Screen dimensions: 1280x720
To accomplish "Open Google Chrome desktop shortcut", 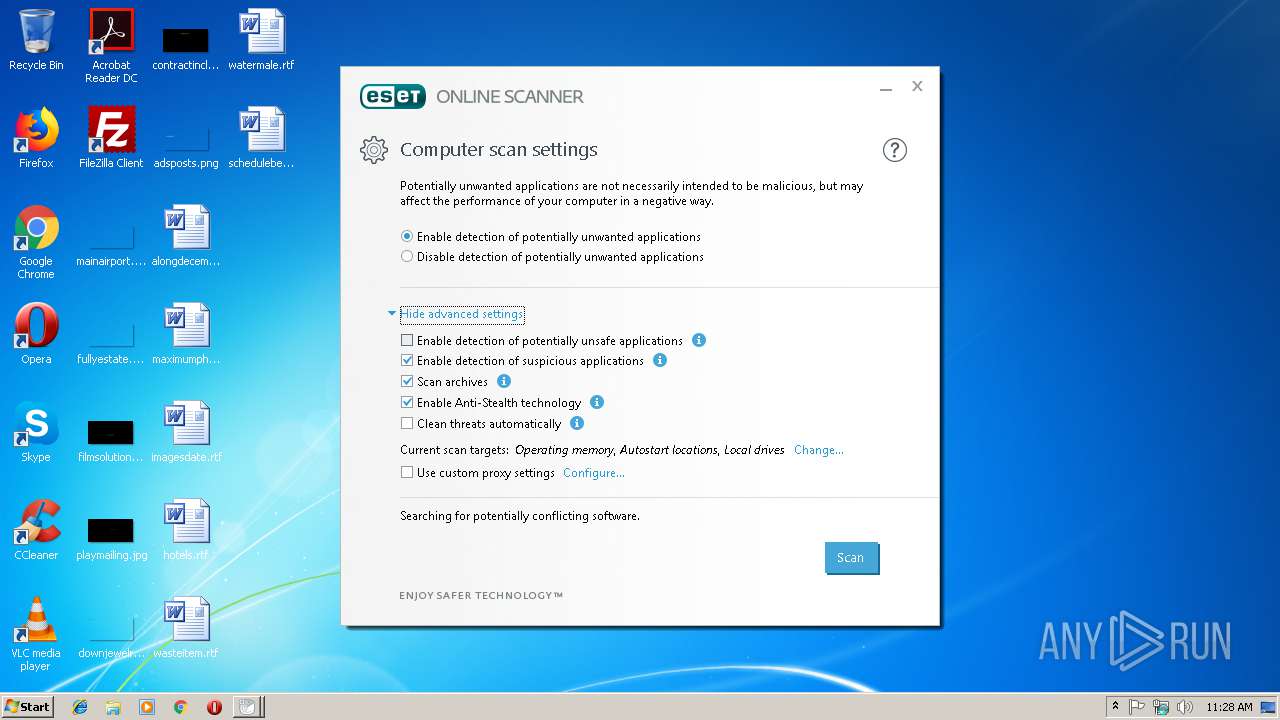I will point(36,242).
